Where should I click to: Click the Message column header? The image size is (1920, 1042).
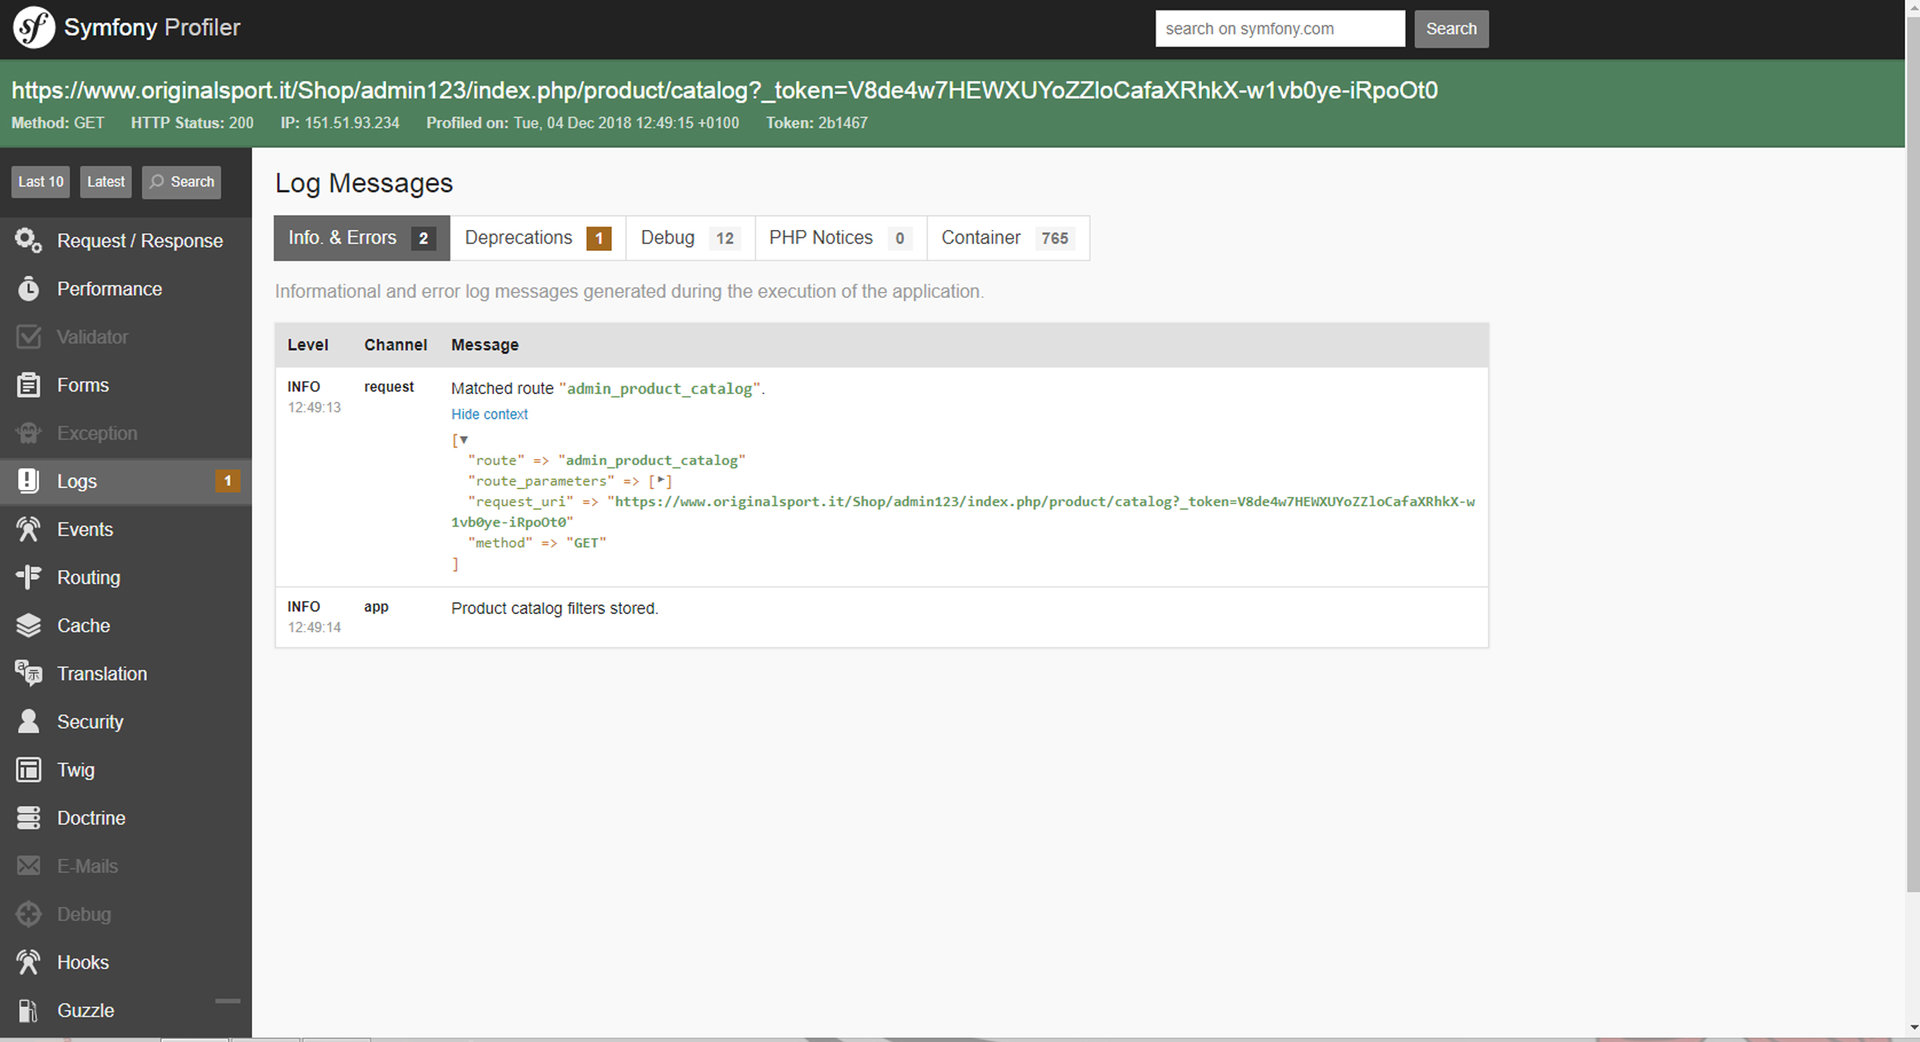485,345
